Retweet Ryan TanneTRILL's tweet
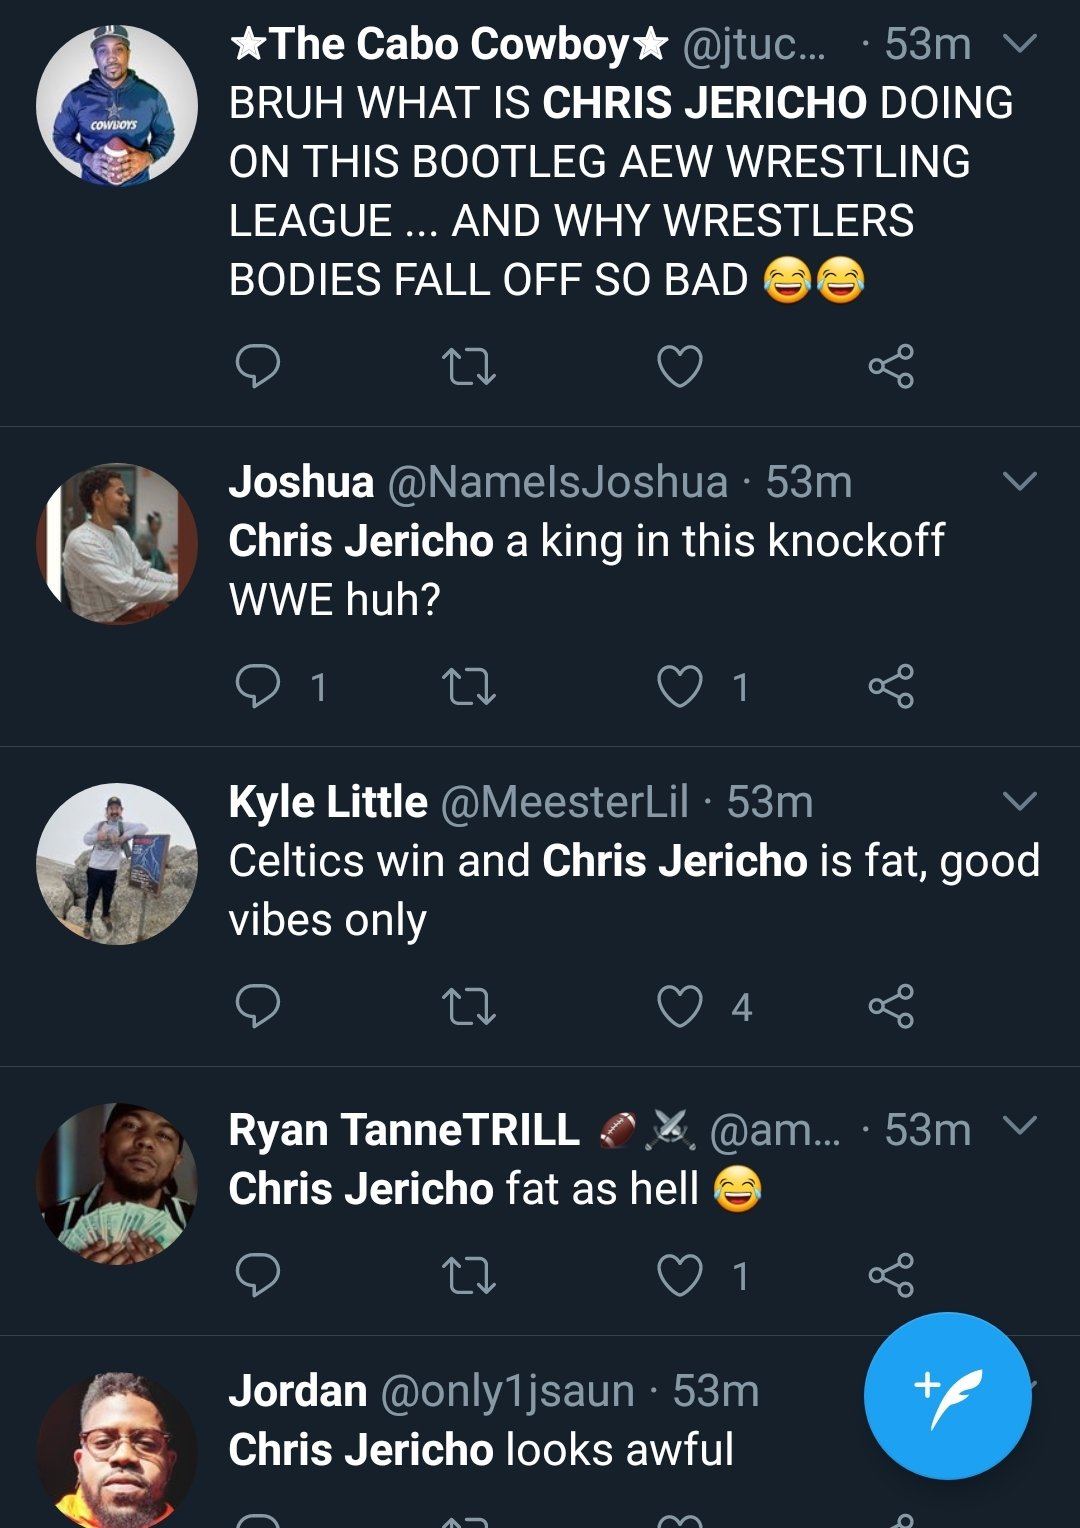The height and width of the screenshot is (1528, 1080). pyautogui.click(x=468, y=1275)
